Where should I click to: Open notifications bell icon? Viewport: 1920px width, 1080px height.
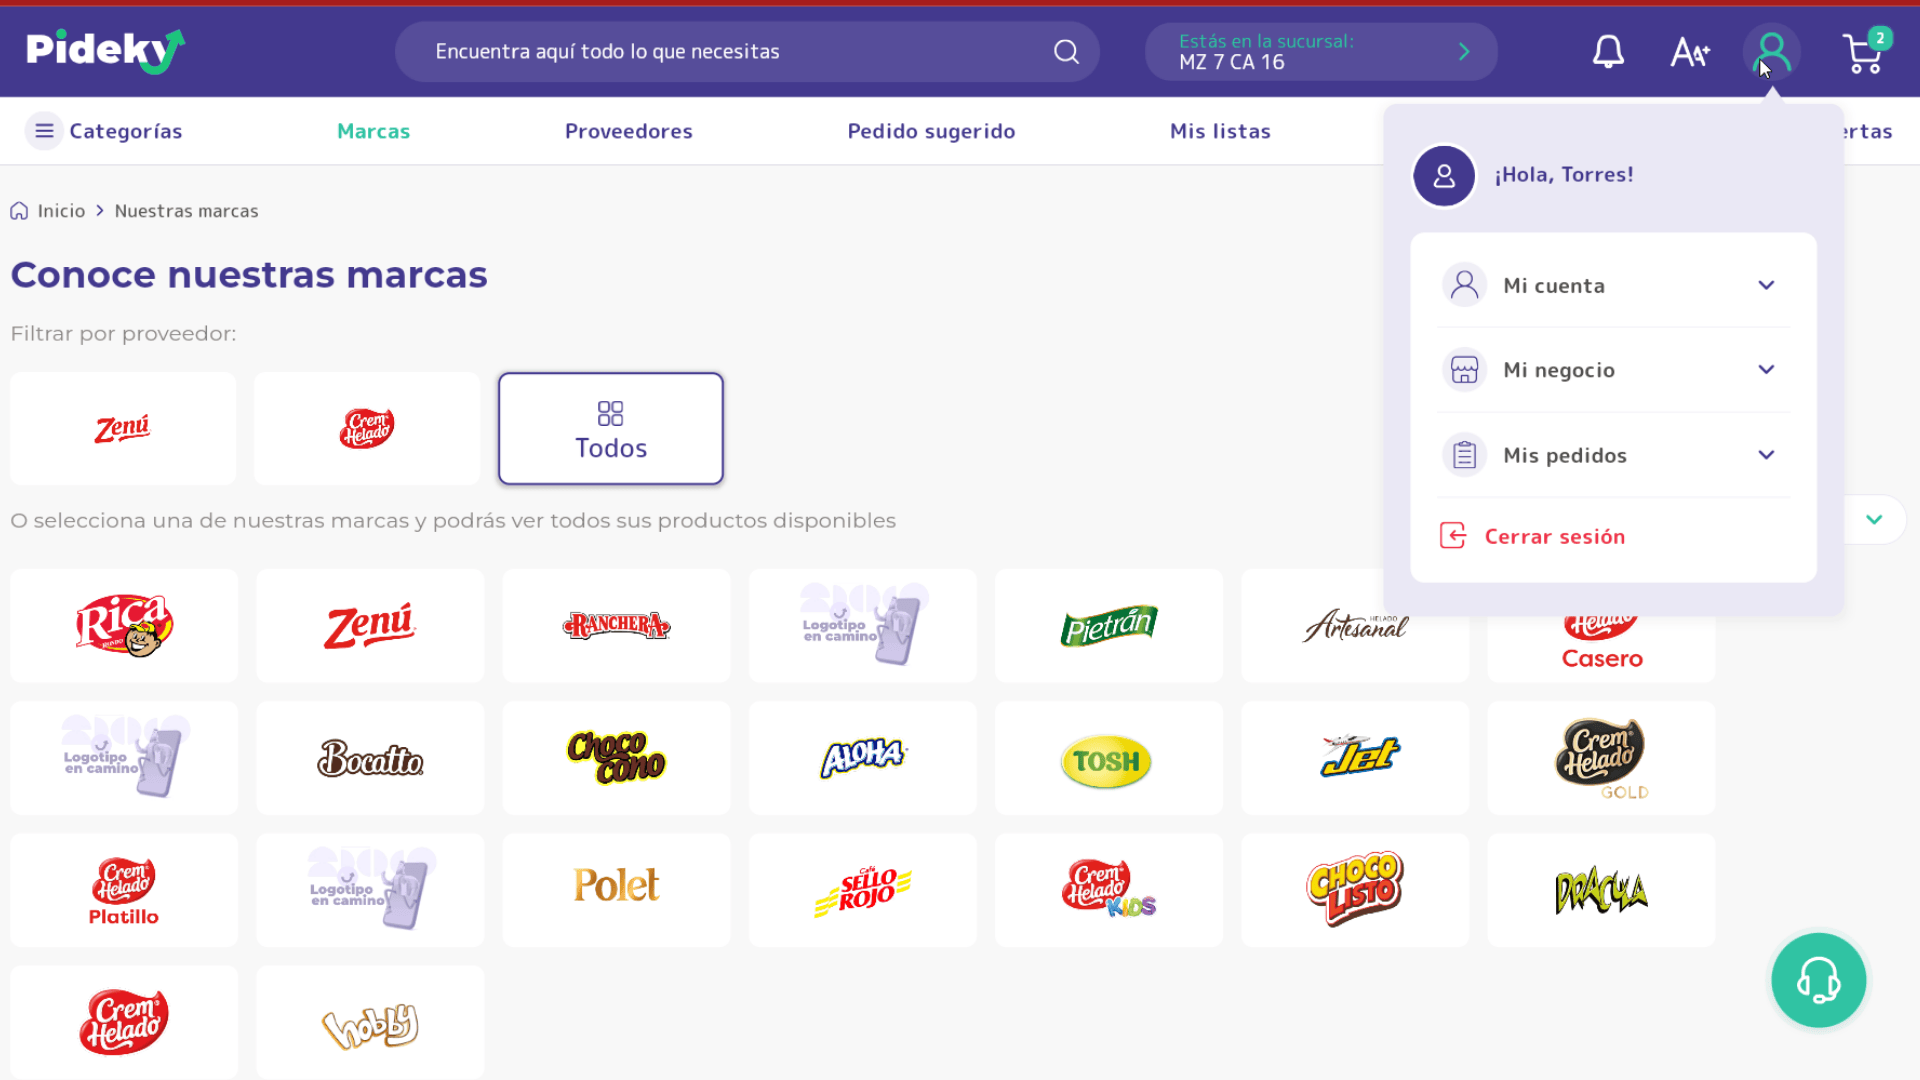click(x=1608, y=52)
